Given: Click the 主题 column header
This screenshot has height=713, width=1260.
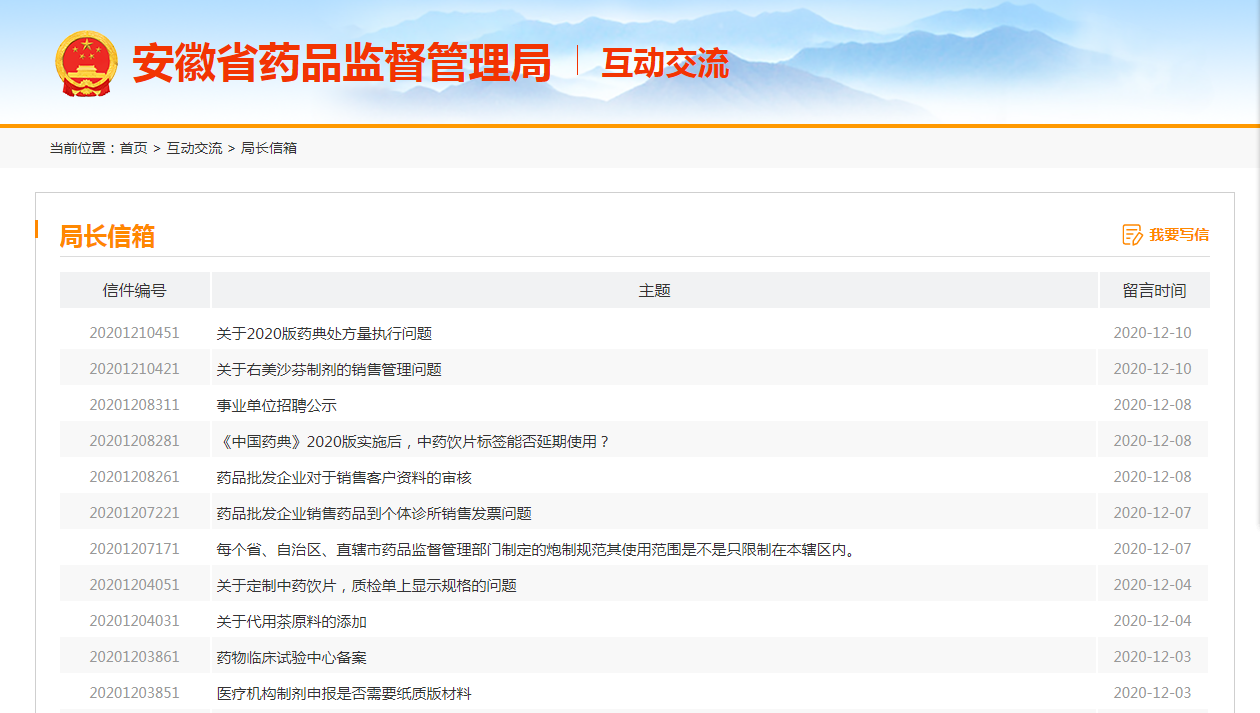Looking at the screenshot, I should (654, 290).
